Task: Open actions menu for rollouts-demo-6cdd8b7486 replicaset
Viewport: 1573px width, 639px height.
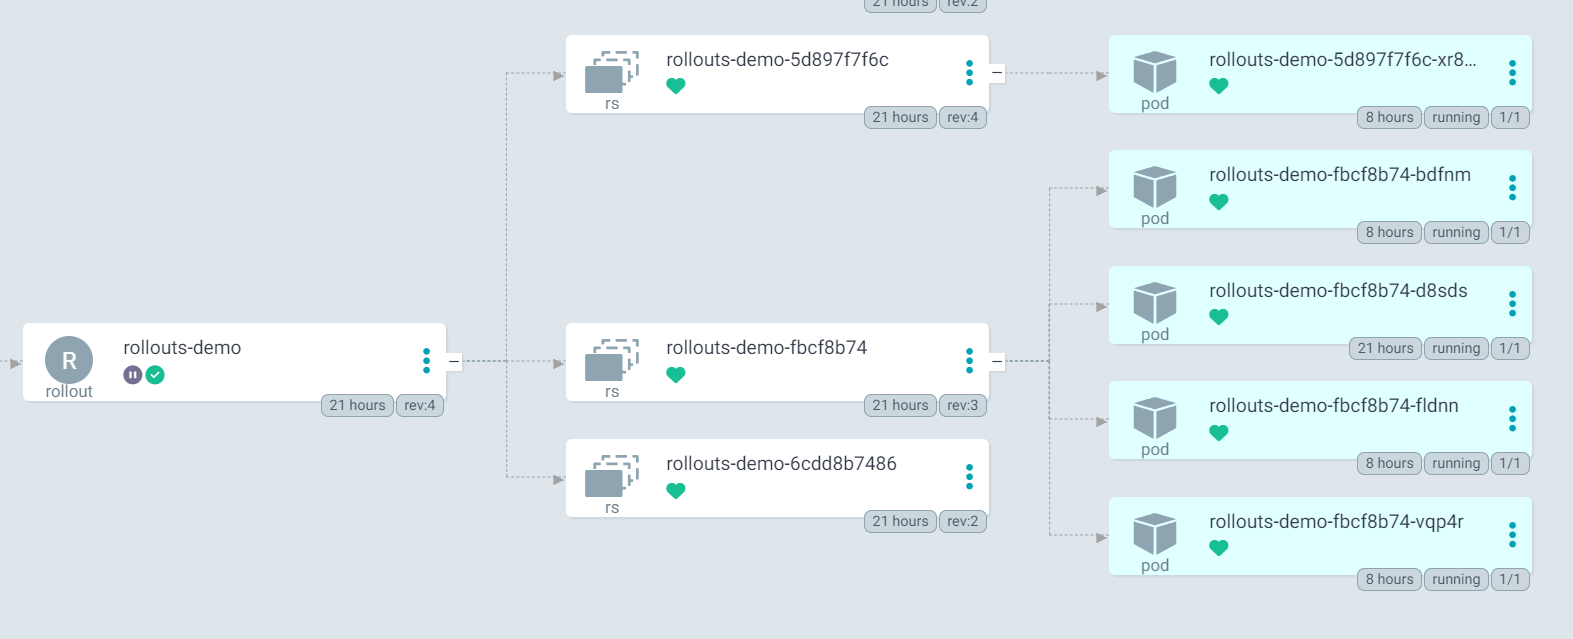Action: point(969,477)
